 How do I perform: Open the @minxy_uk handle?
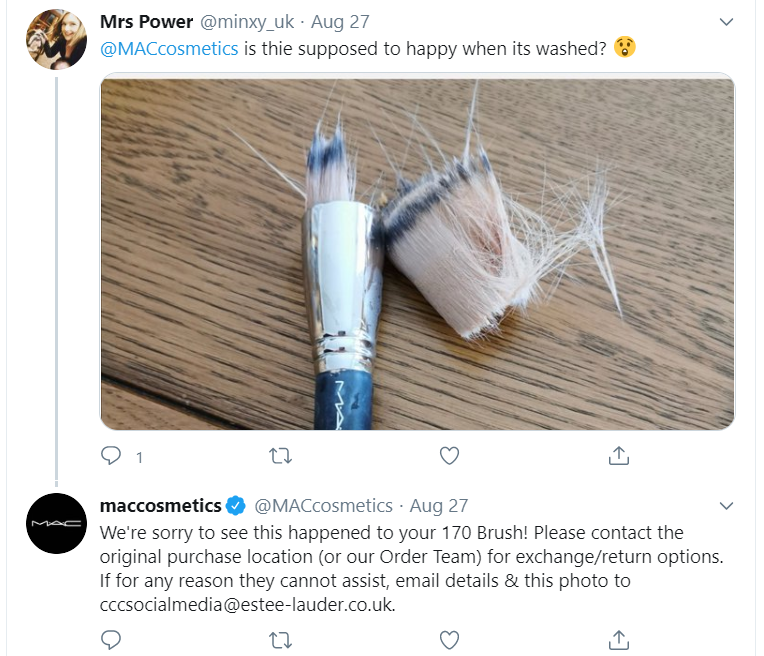coord(247,22)
